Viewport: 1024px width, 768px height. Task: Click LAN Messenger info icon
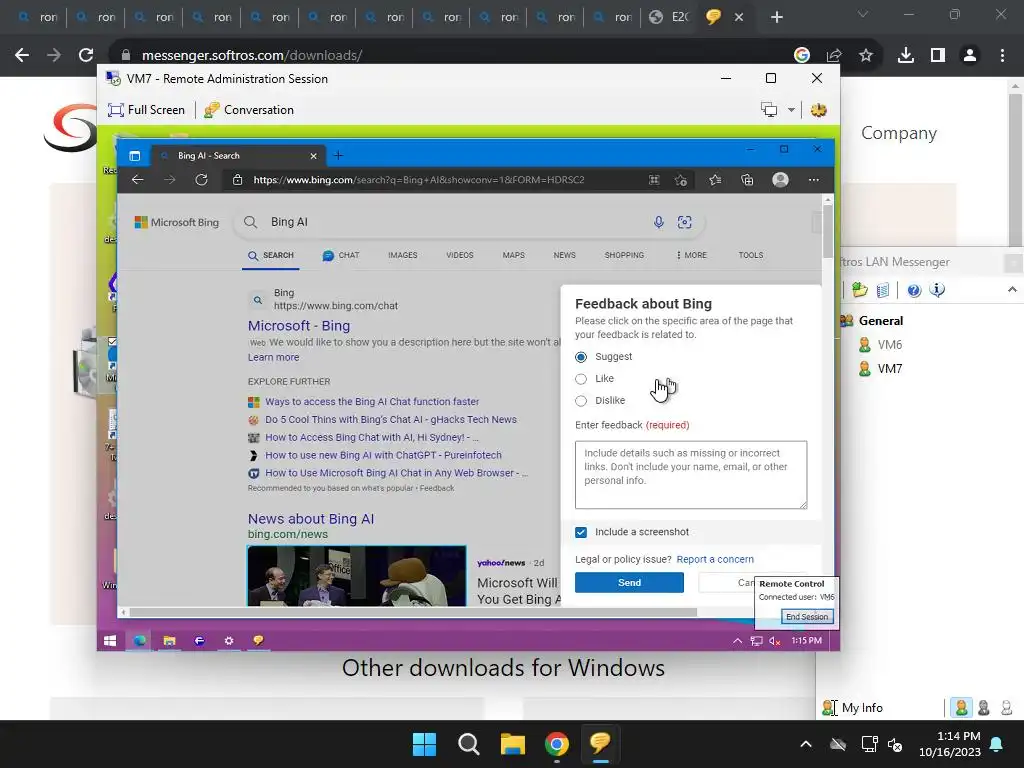coord(937,290)
